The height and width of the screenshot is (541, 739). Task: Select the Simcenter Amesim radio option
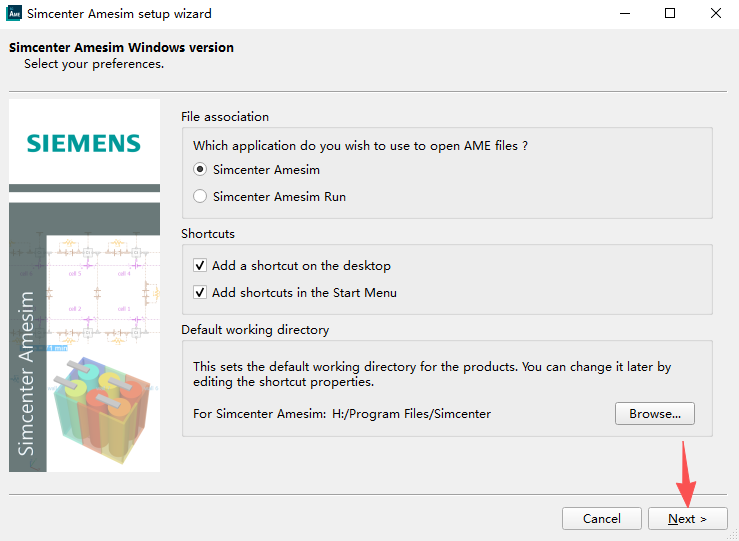(x=200, y=170)
